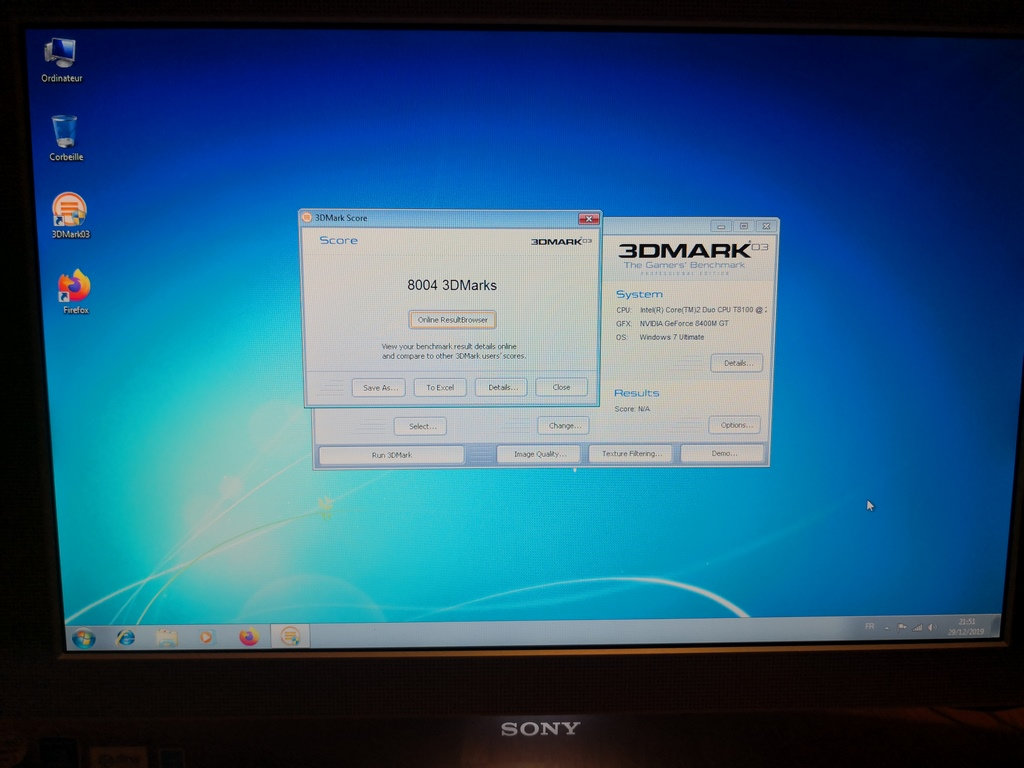Viewport: 1024px width, 768px height.
Task: Click the Windows 7 Ultimate OS text
Action: pyautogui.click(x=671, y=337)
